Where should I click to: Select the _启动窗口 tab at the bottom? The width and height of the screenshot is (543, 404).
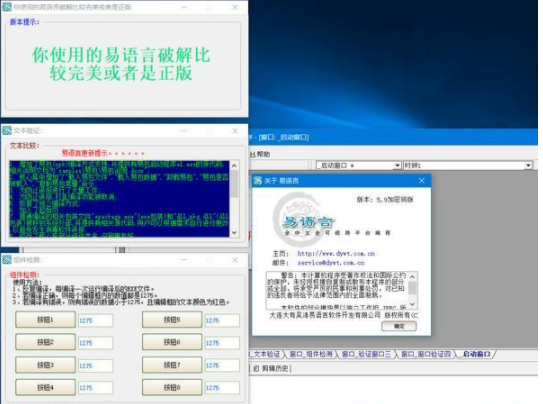[477, 354]
